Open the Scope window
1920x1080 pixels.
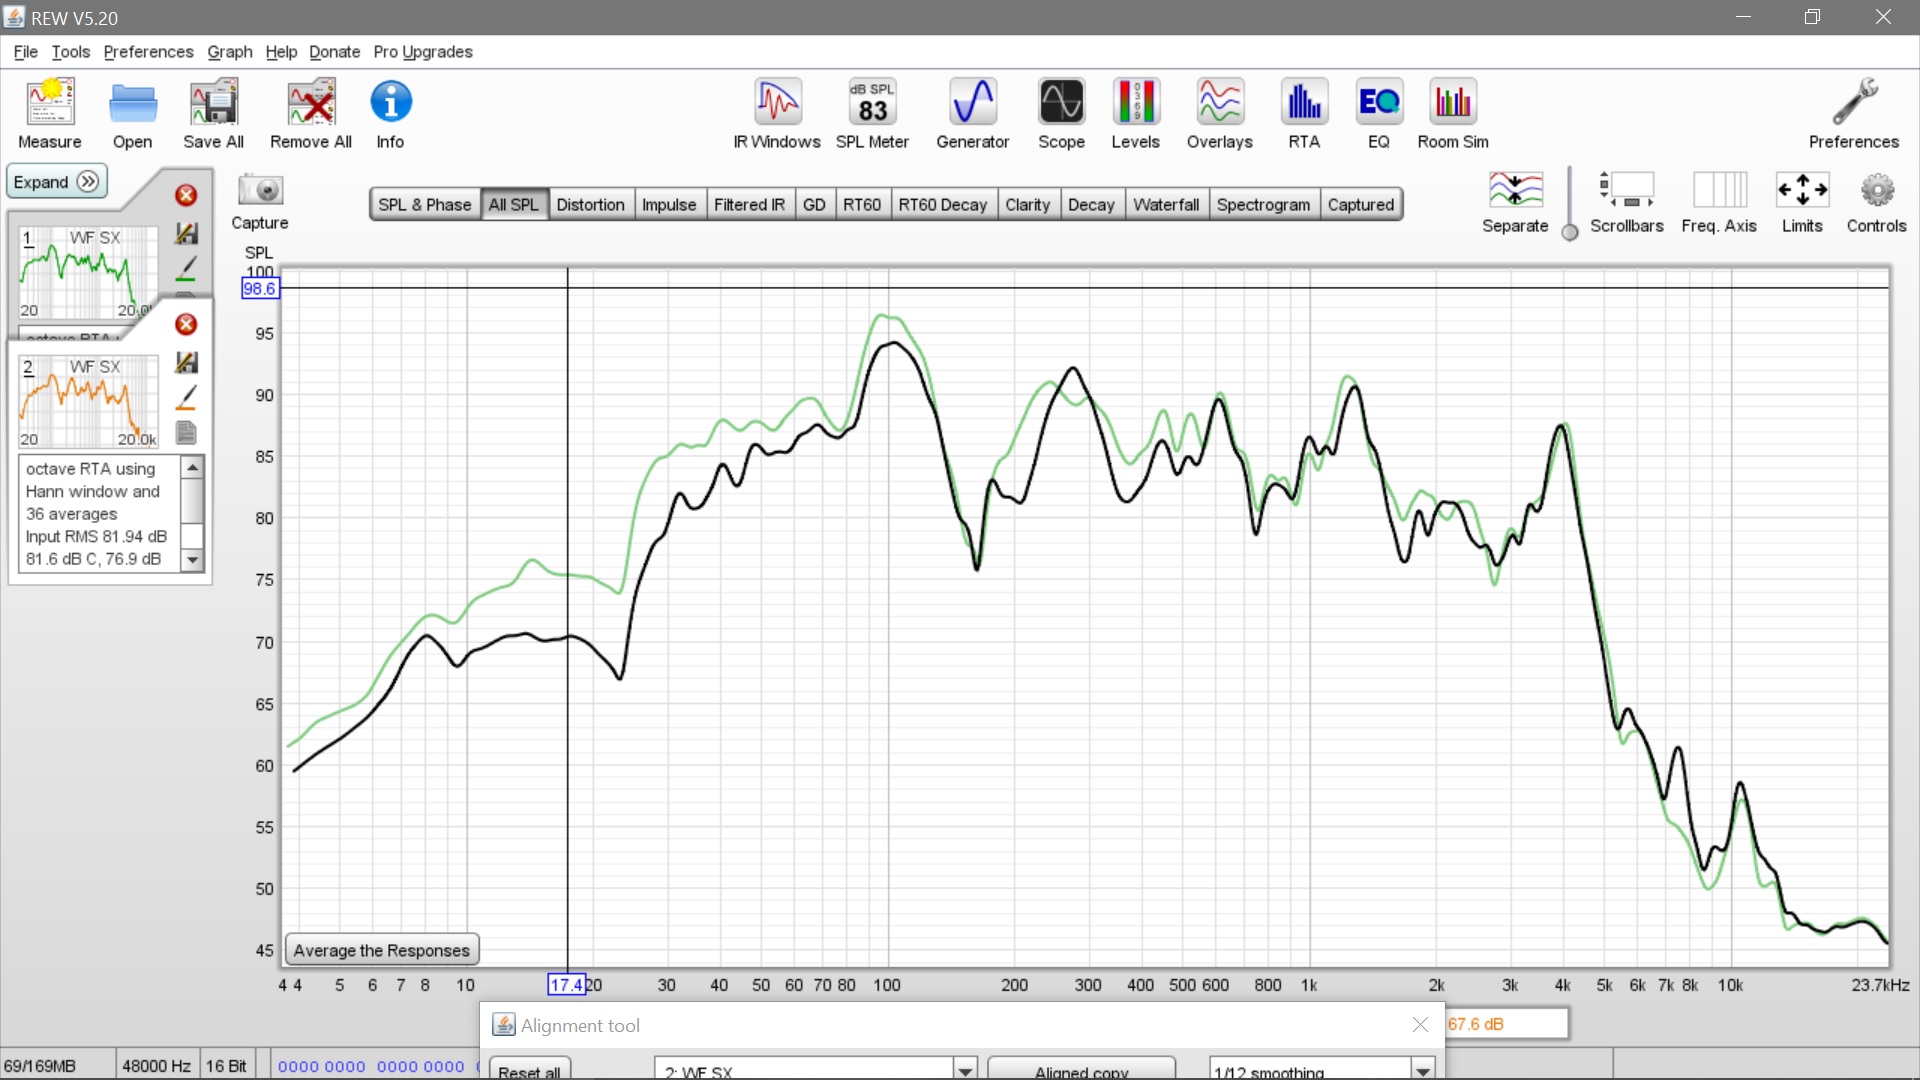click(x=1061, y=114)
